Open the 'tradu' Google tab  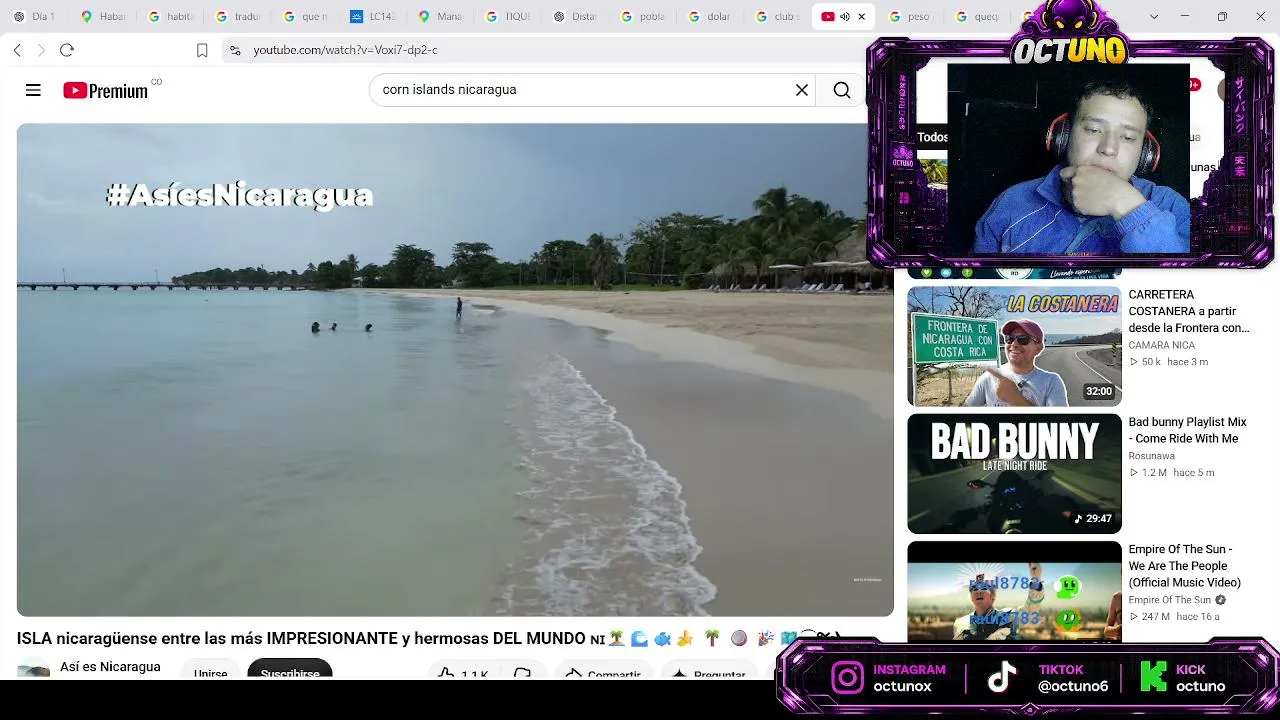coord(238,17)
